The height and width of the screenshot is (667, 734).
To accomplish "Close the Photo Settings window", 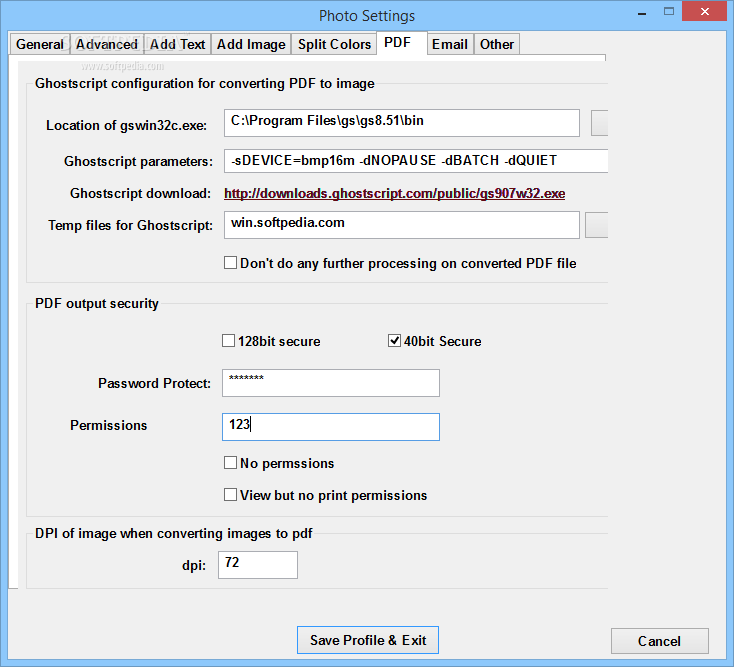I will 705,12.
